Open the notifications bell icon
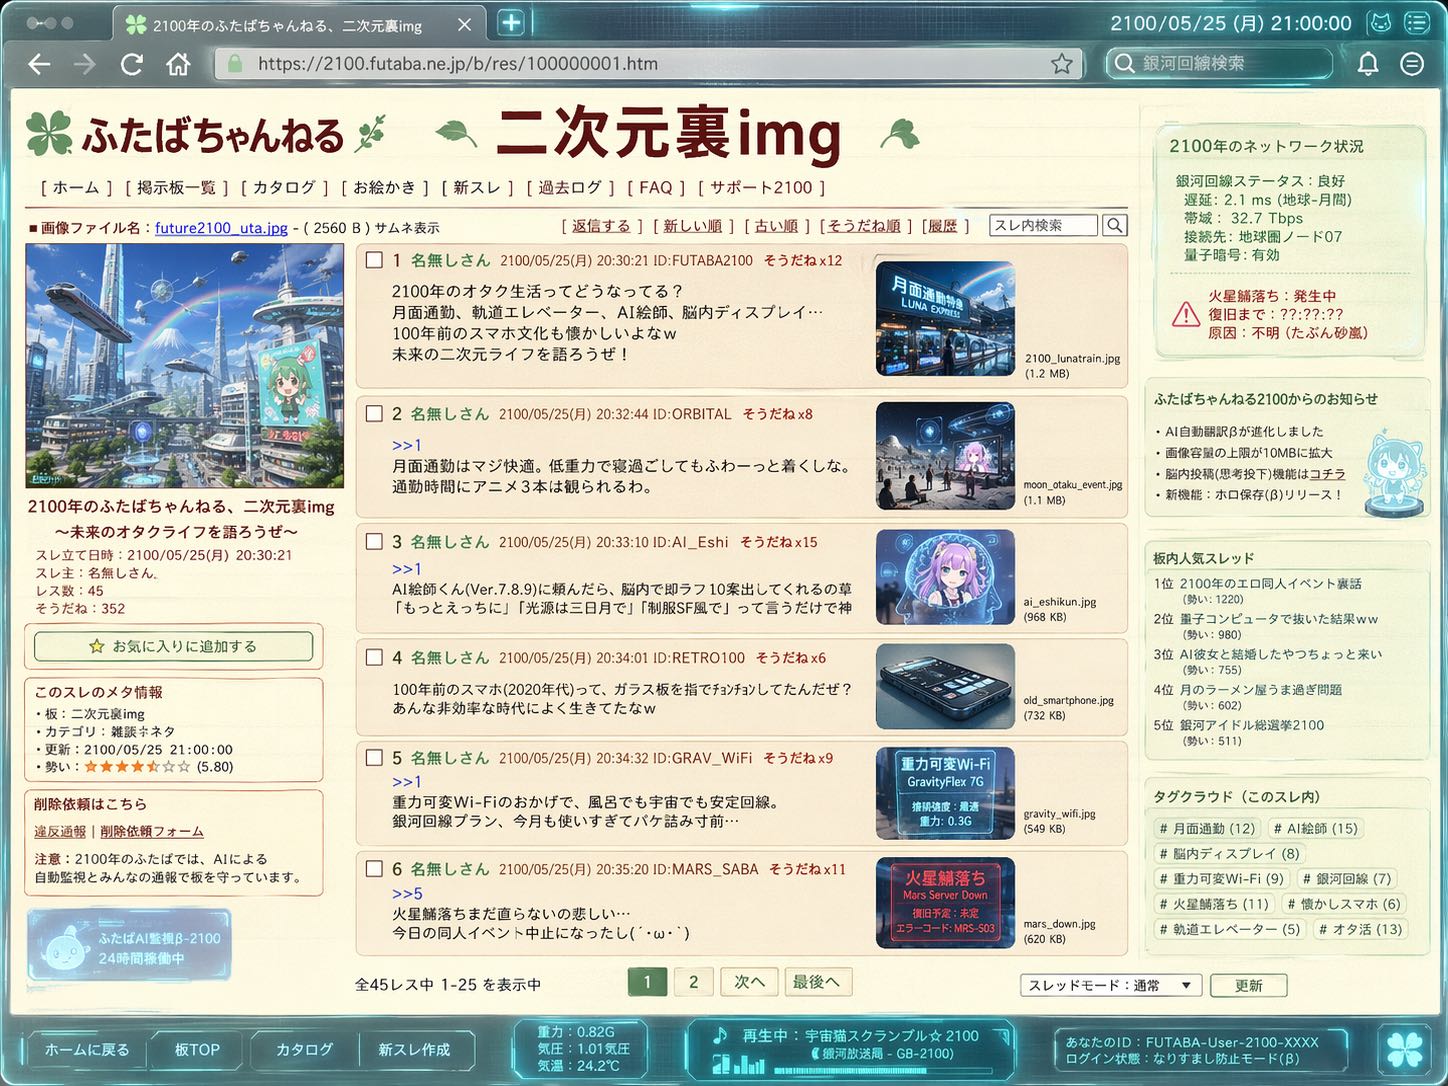Image resolution: width=1448 pixels, height=1086 pixels. (x=1367, y=64)
